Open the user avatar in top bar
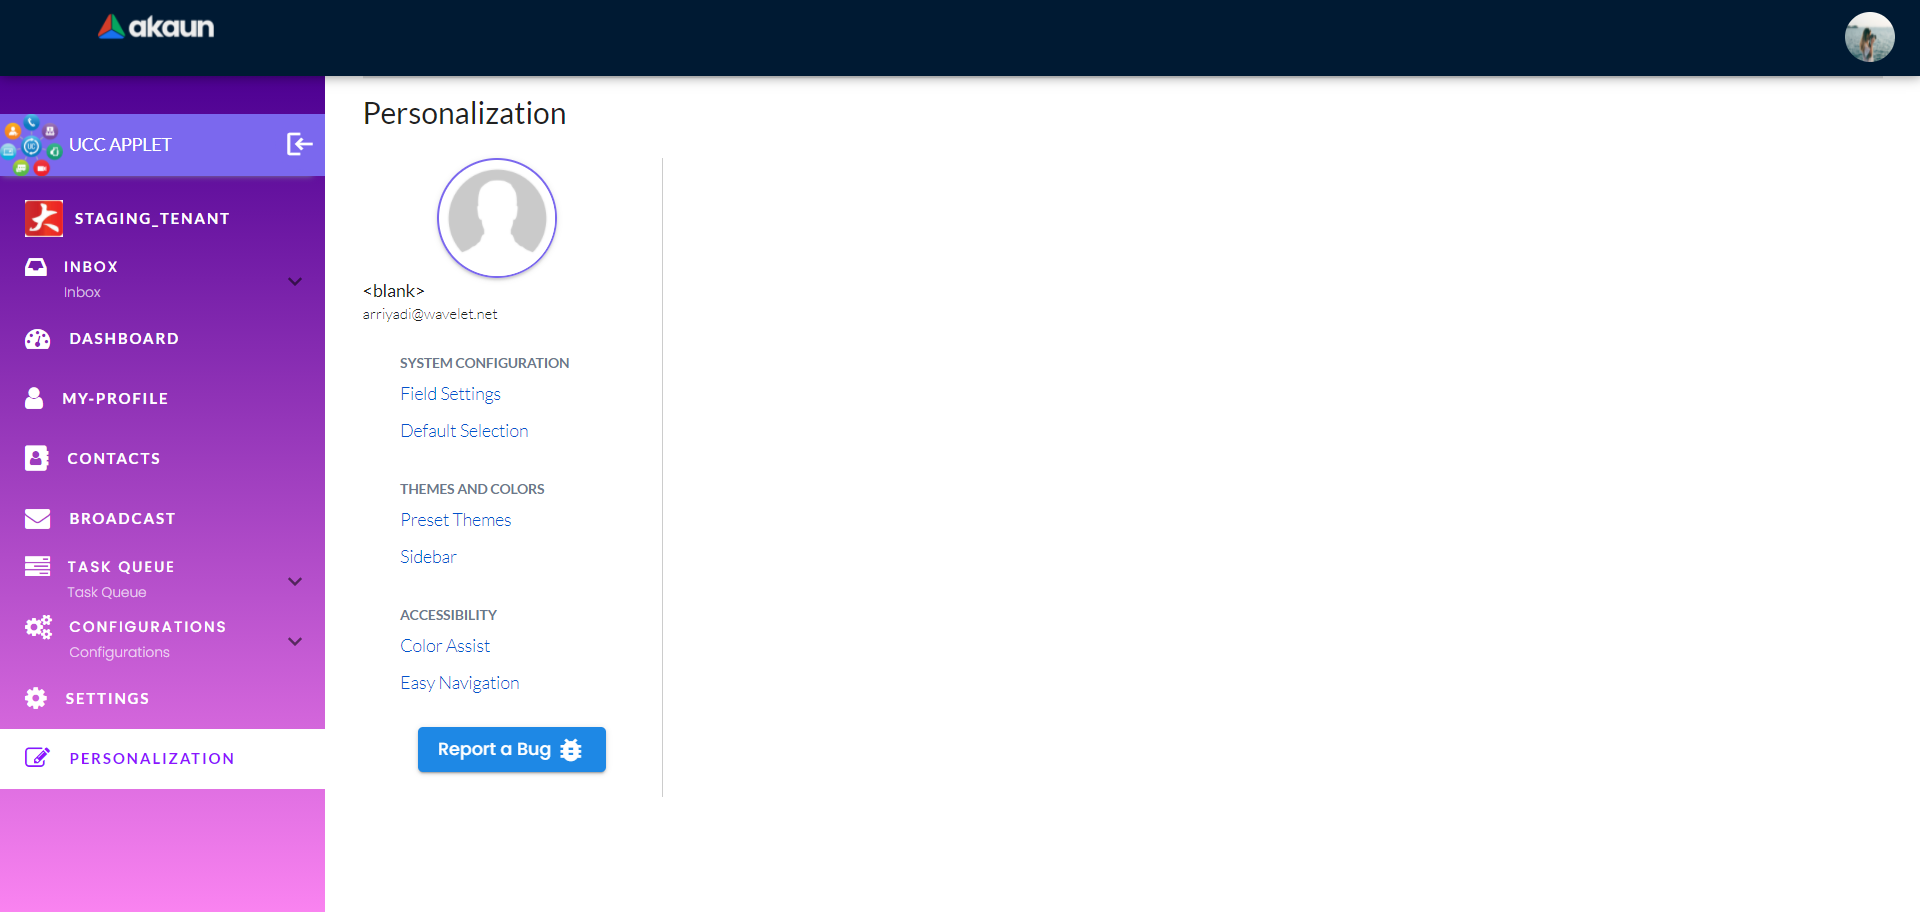The height and width of the screenshot is (912, 1920). [1869, 37]
